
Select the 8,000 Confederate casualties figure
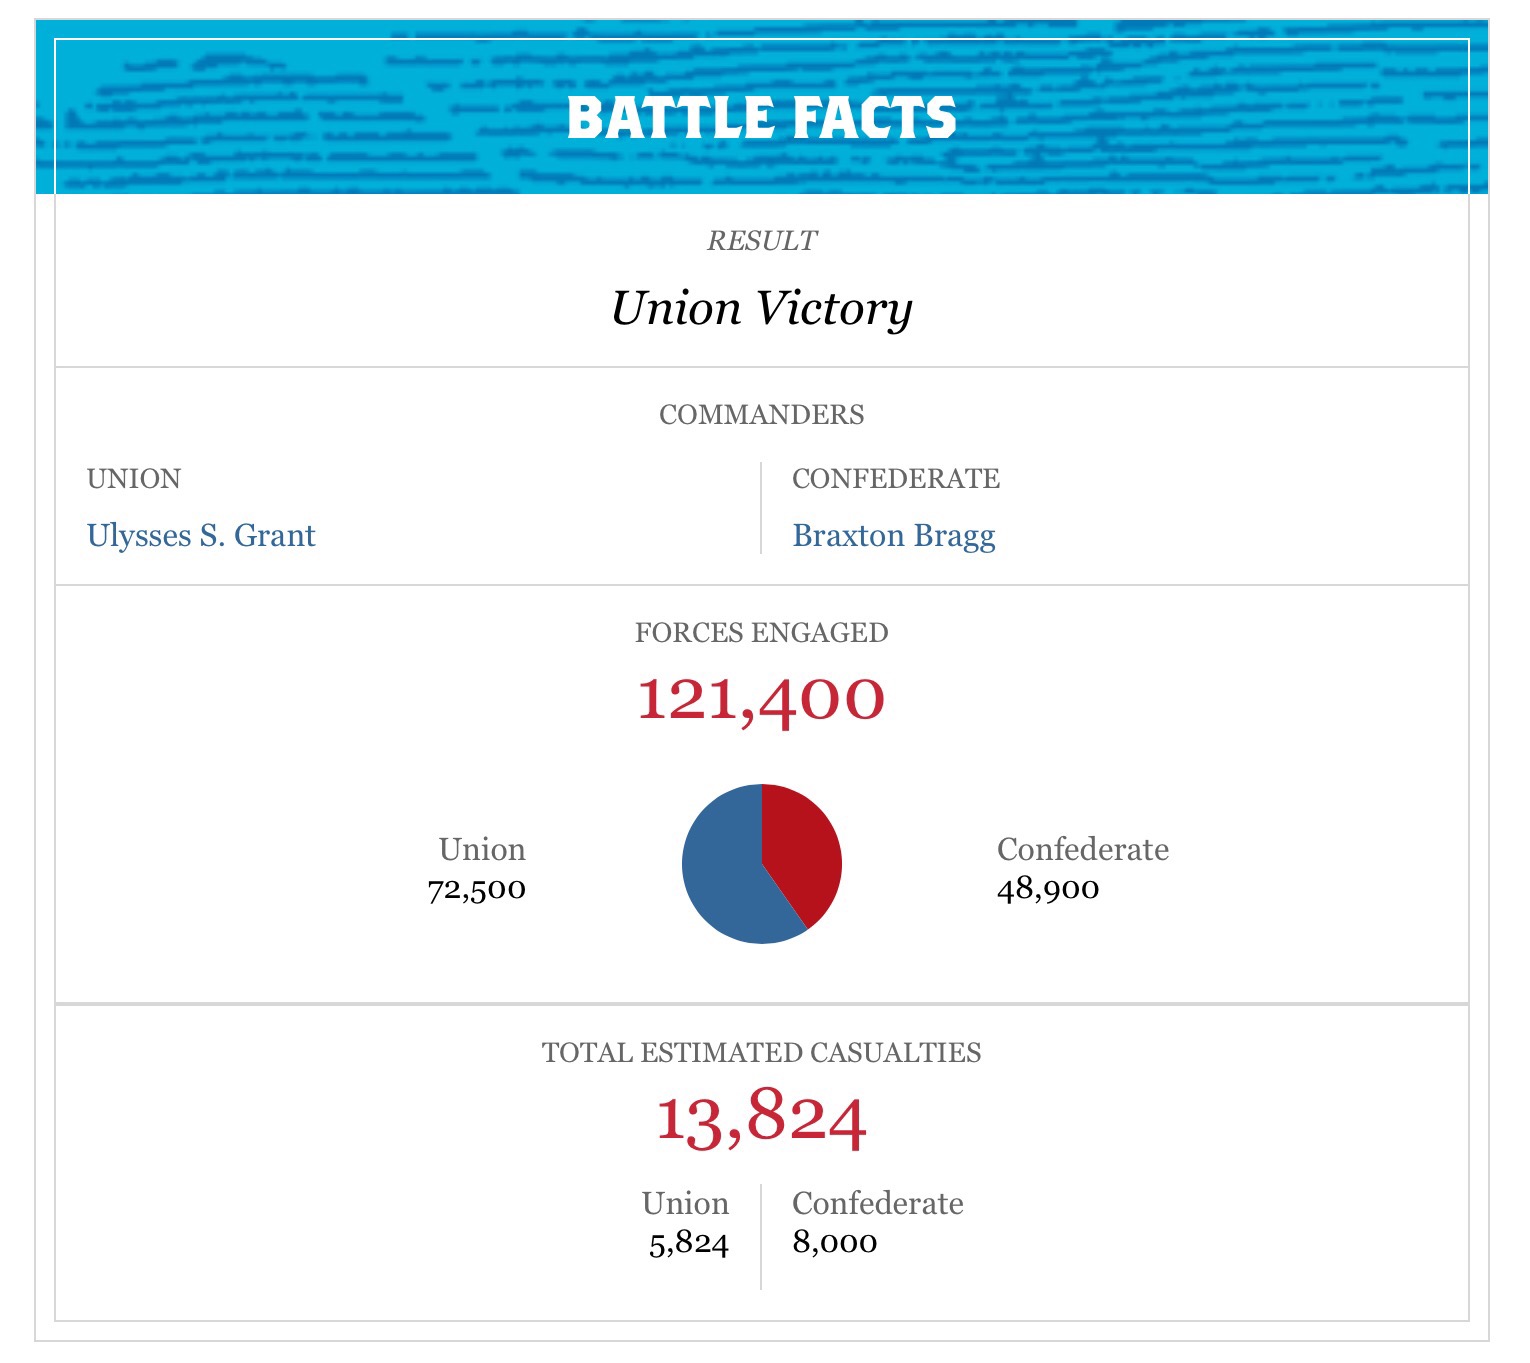835,1243
